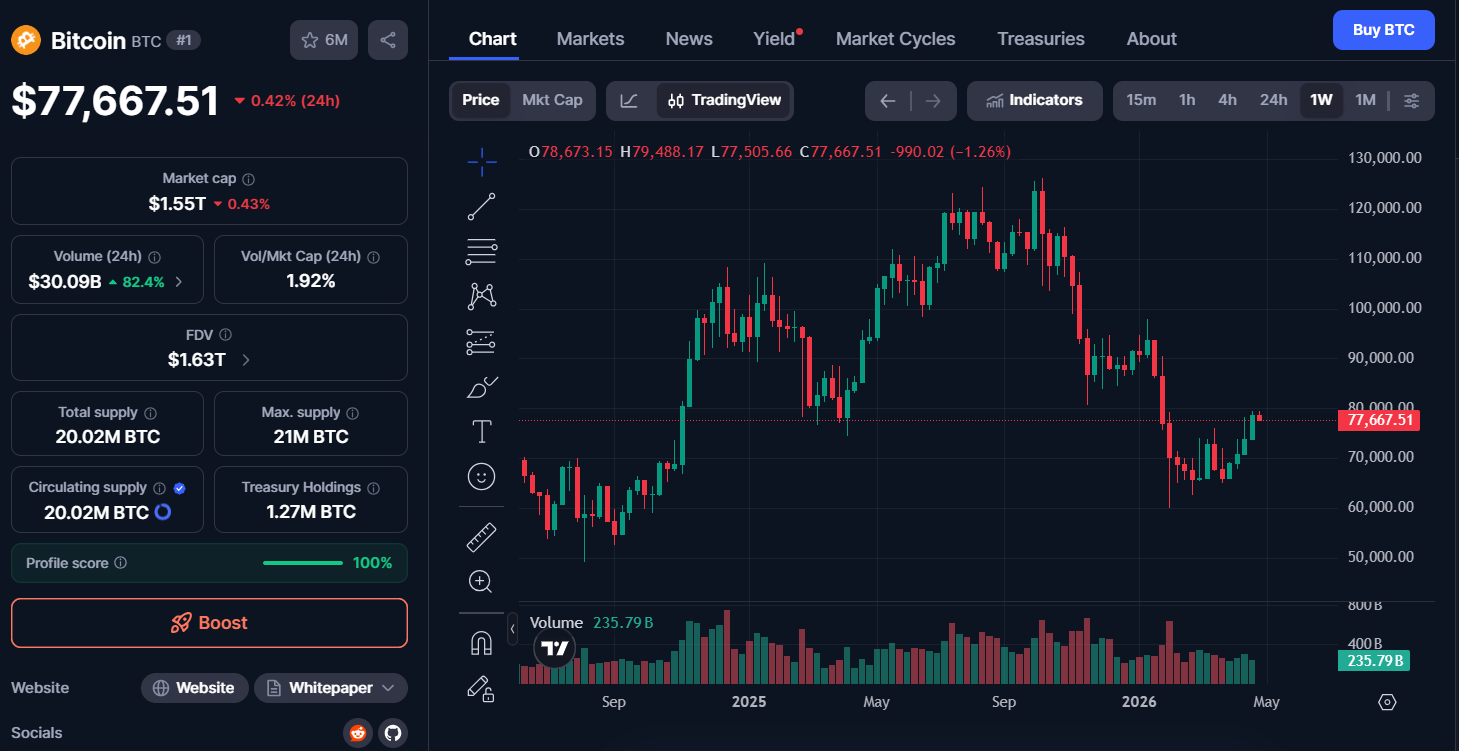Viewport: 1459px width, 751px height.
Task: Share the Bitcoin page
Action: point(388,40)
